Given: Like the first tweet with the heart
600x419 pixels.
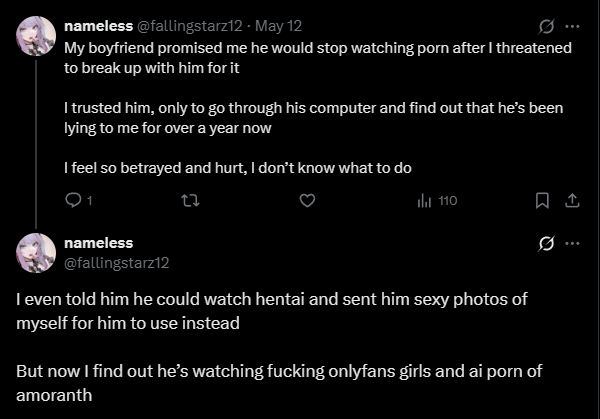Looking at the screenshot, I should 307,201.
